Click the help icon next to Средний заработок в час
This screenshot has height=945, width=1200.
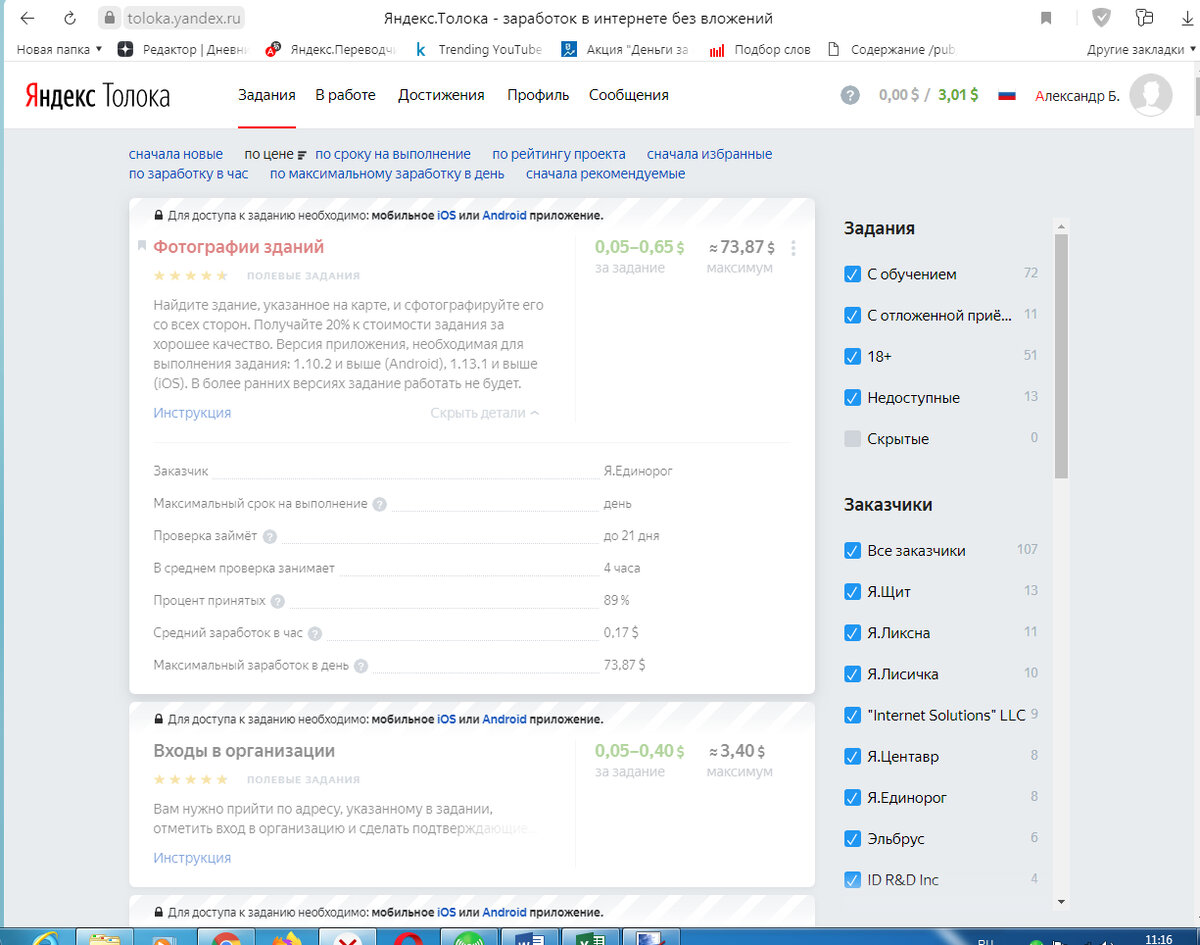click(315, 633)
